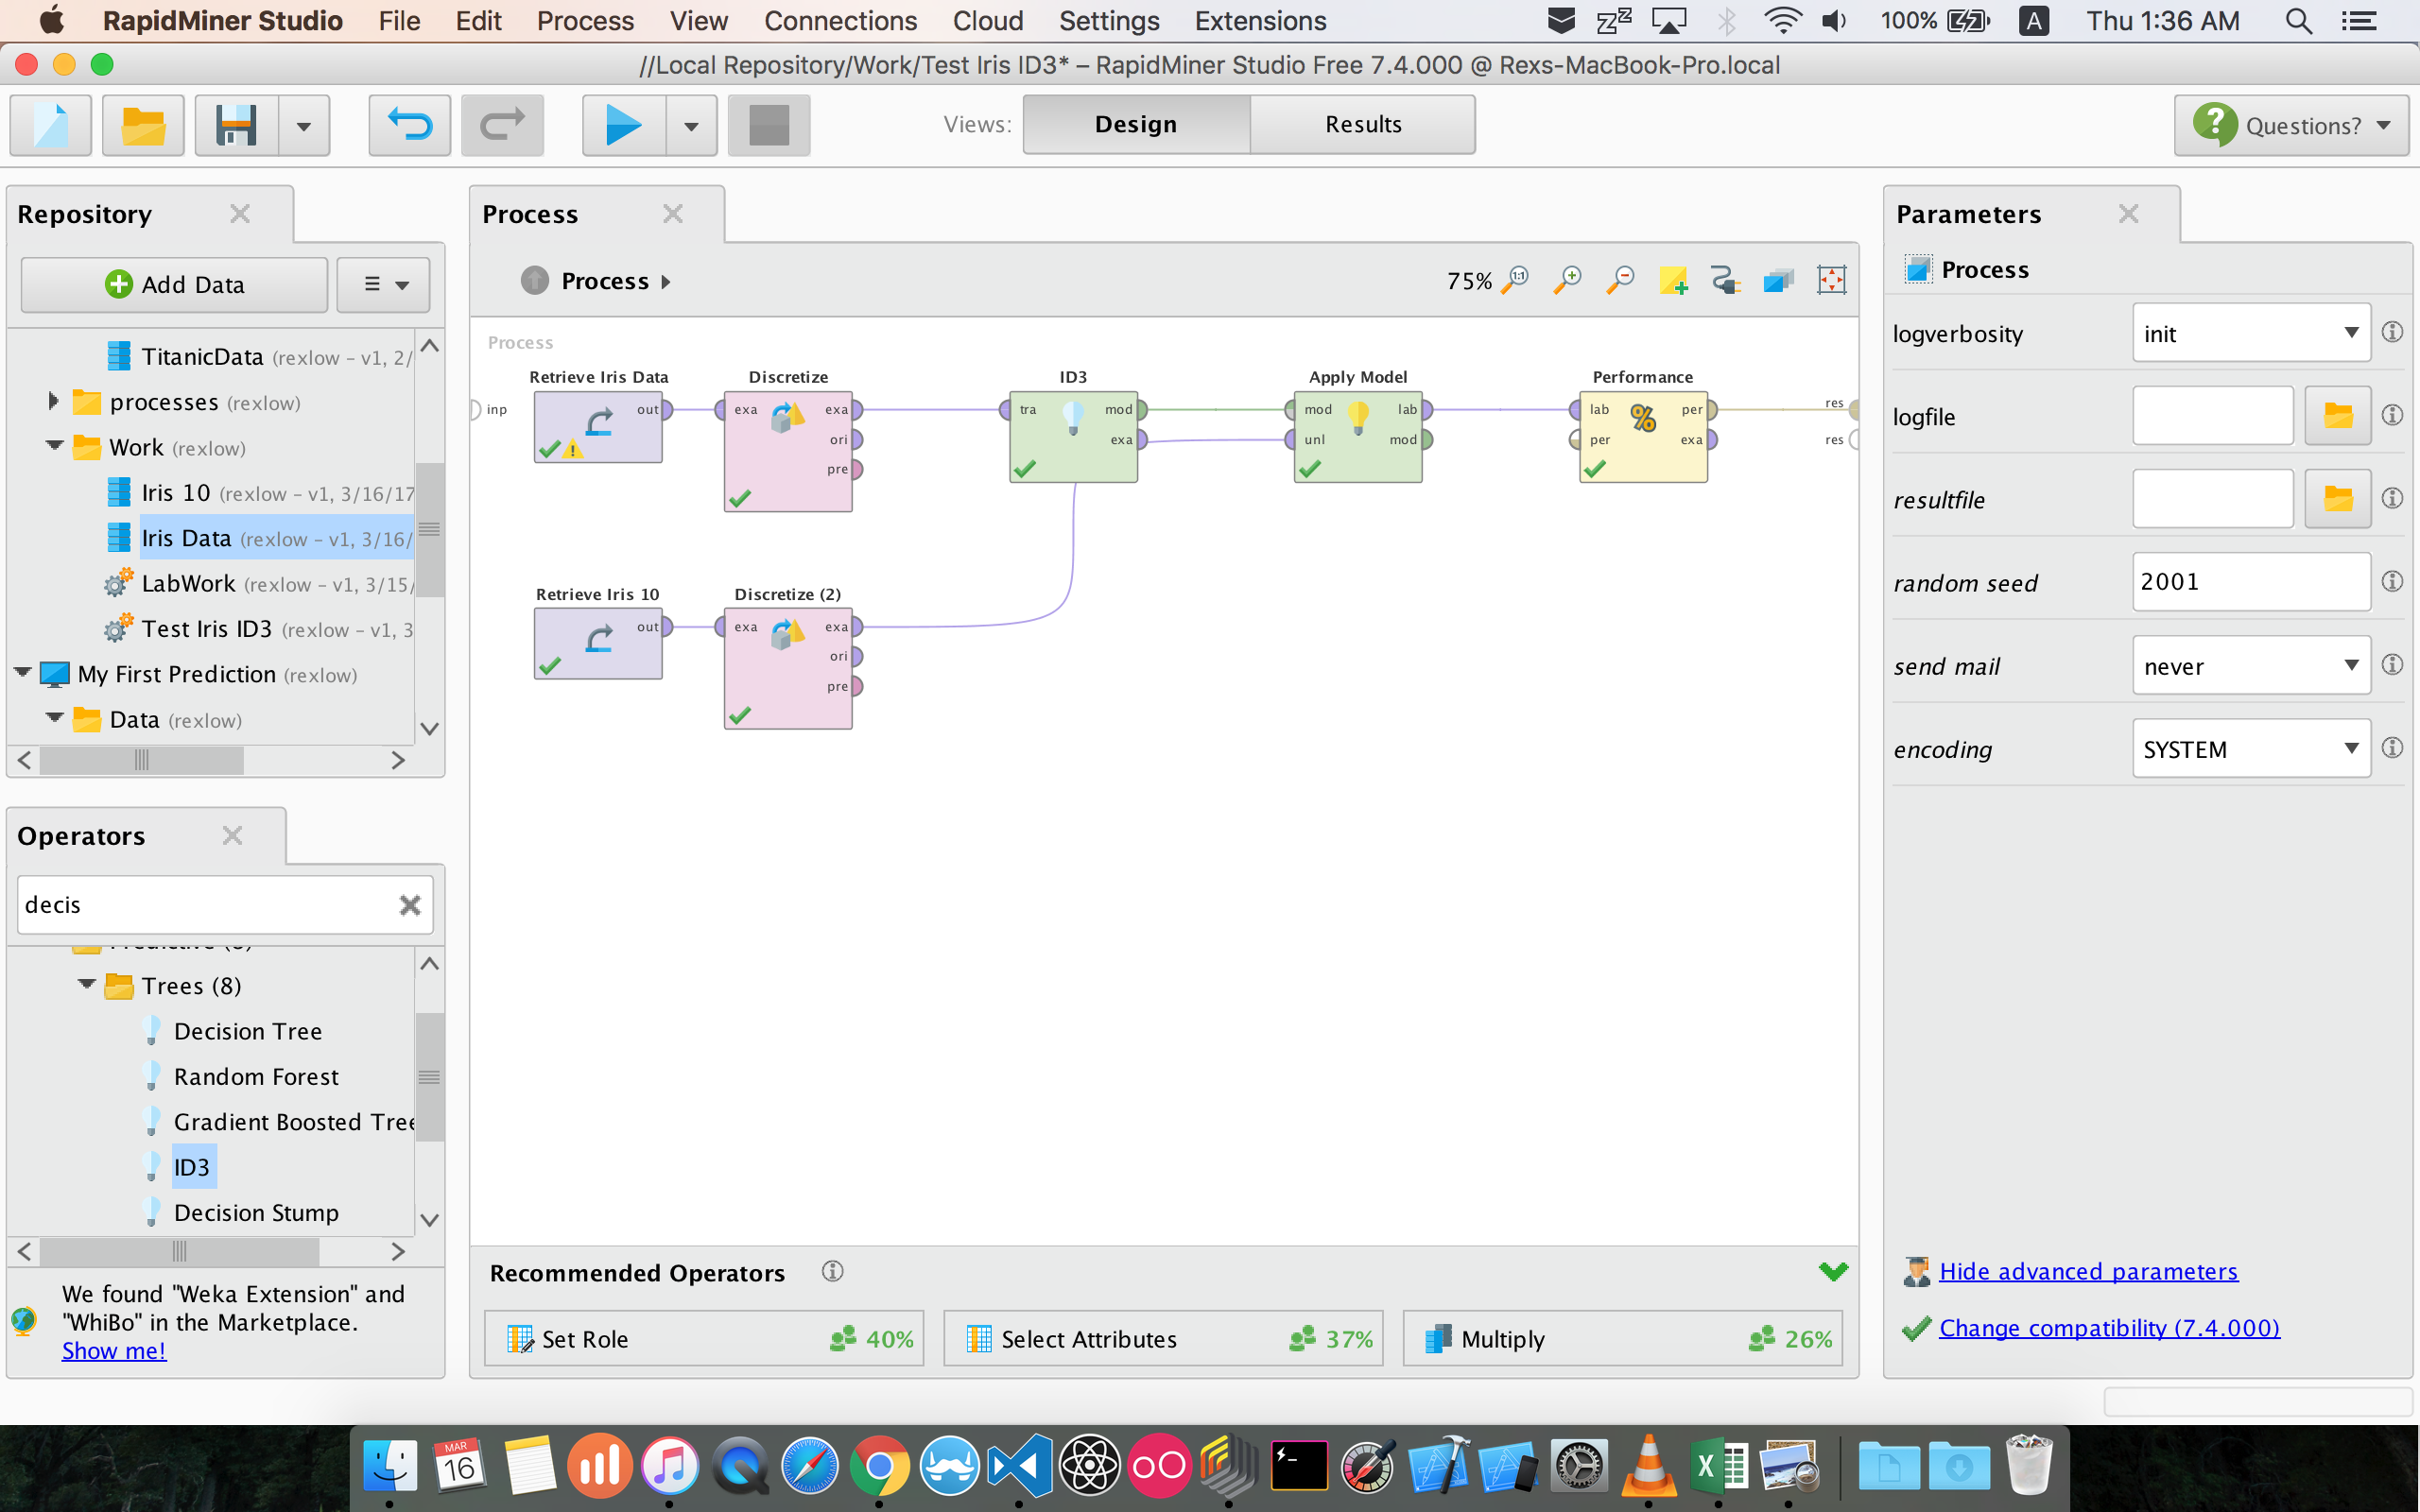Click the Redo arrow button
The image size is (2420, 1512).
(x=502, y=125)
